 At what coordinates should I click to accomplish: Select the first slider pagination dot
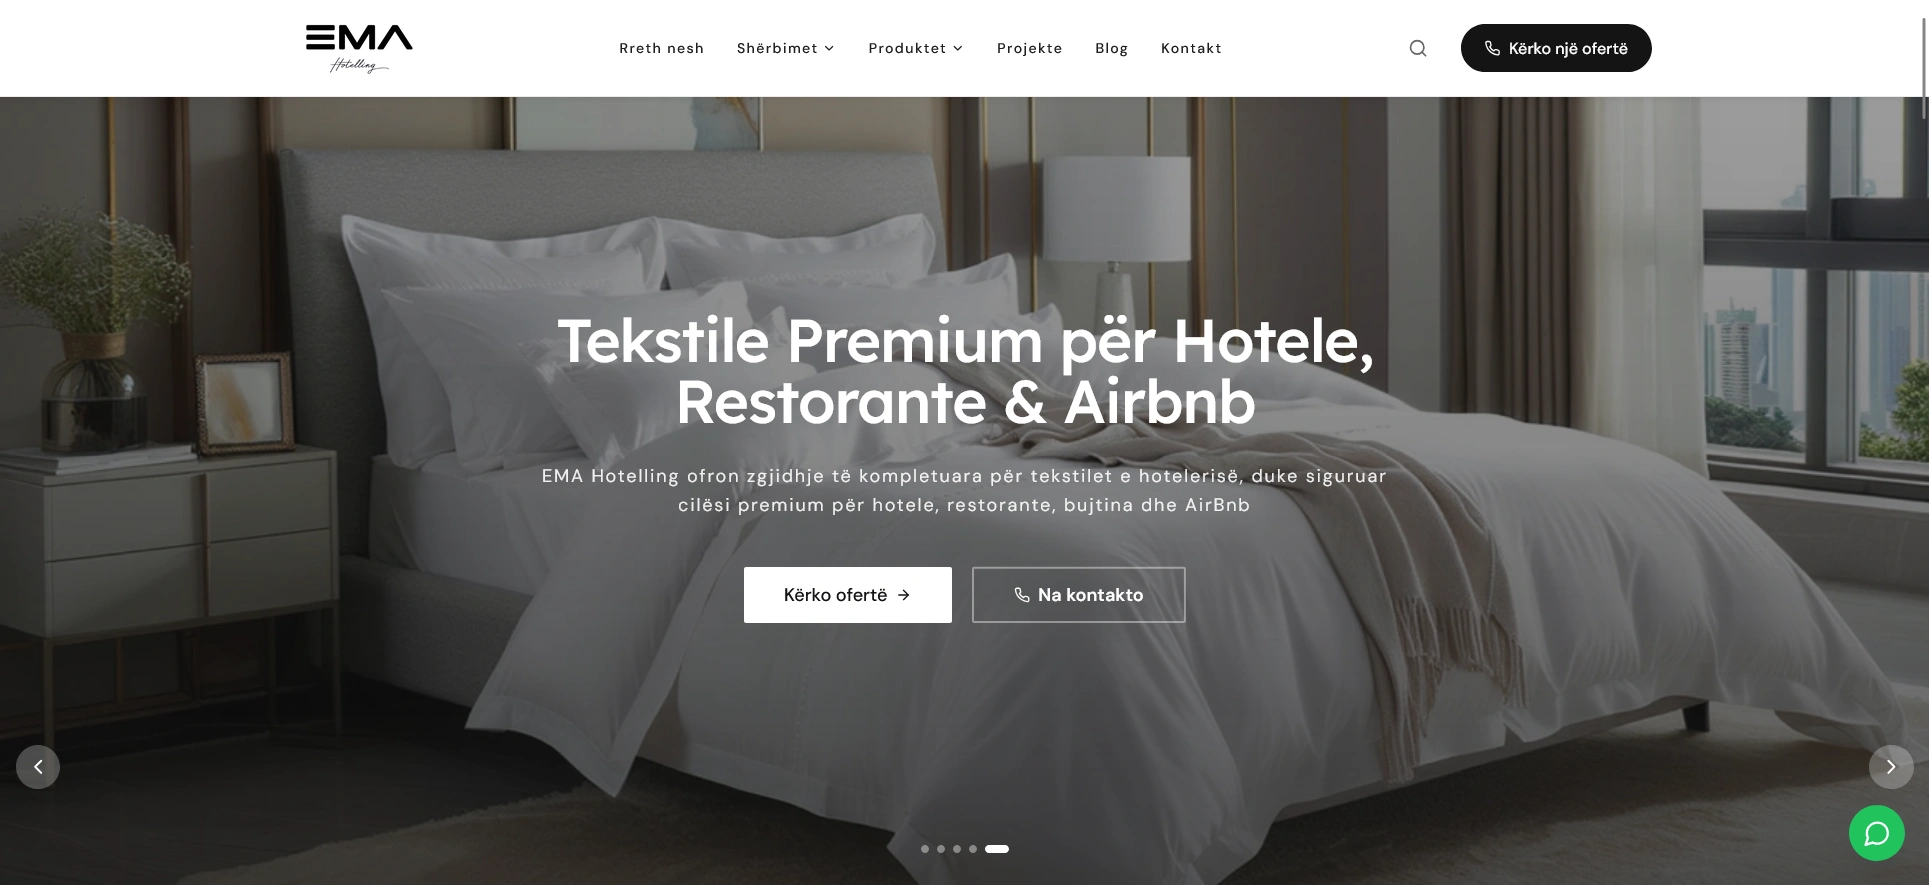click(925, 849)
